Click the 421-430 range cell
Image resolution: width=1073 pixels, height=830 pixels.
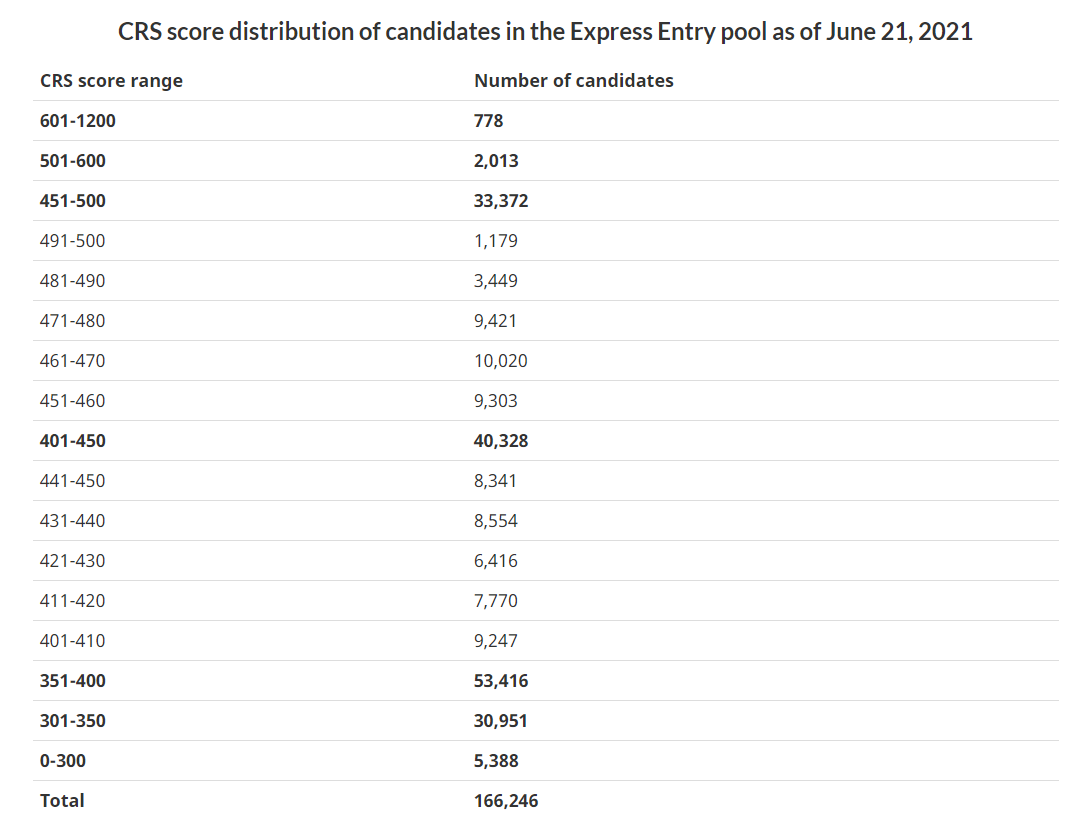point(72,561)
